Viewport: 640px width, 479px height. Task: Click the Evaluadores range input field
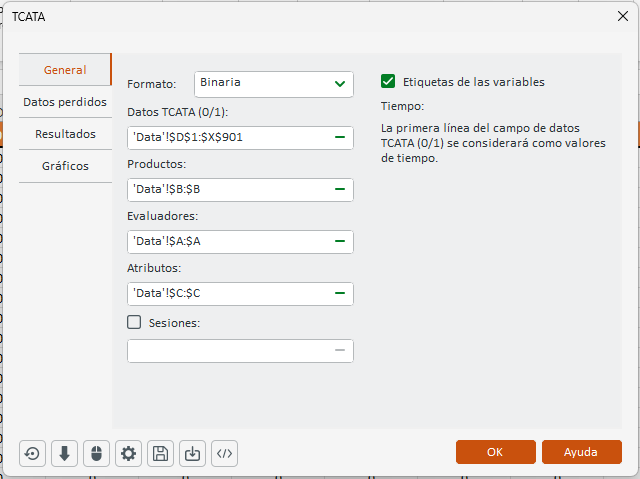click(240, 242)
